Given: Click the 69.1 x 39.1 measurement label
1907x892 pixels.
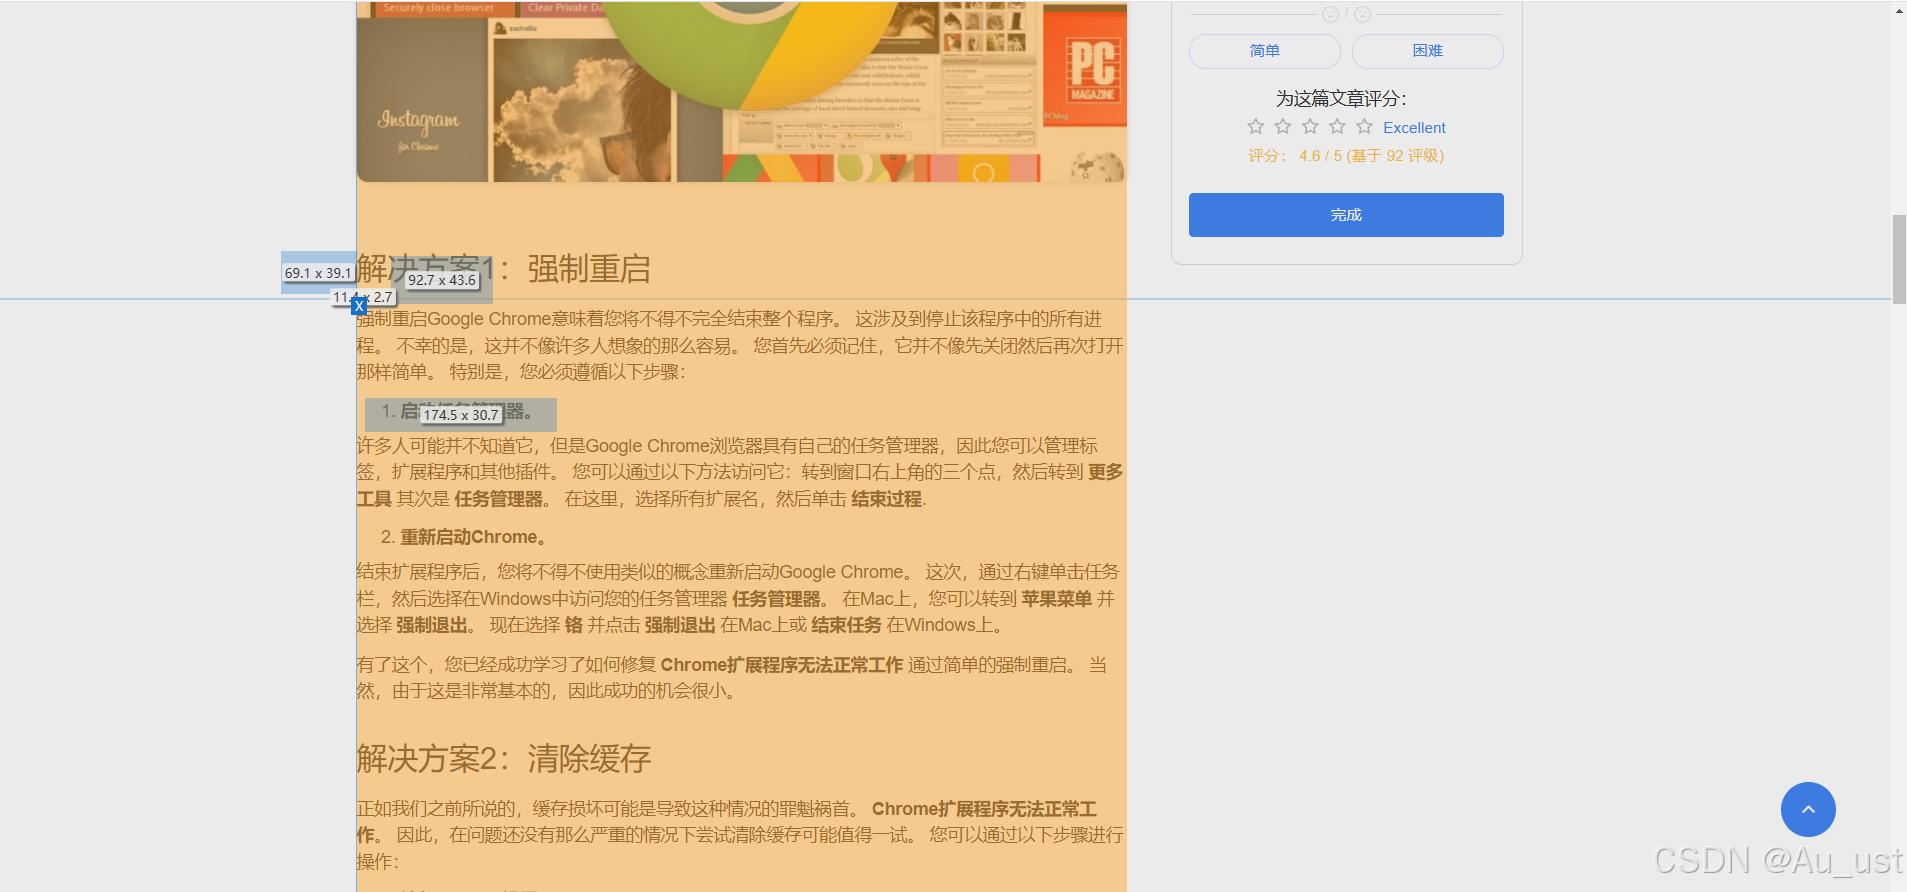Looking at the screenshot, I should (318, 273).
